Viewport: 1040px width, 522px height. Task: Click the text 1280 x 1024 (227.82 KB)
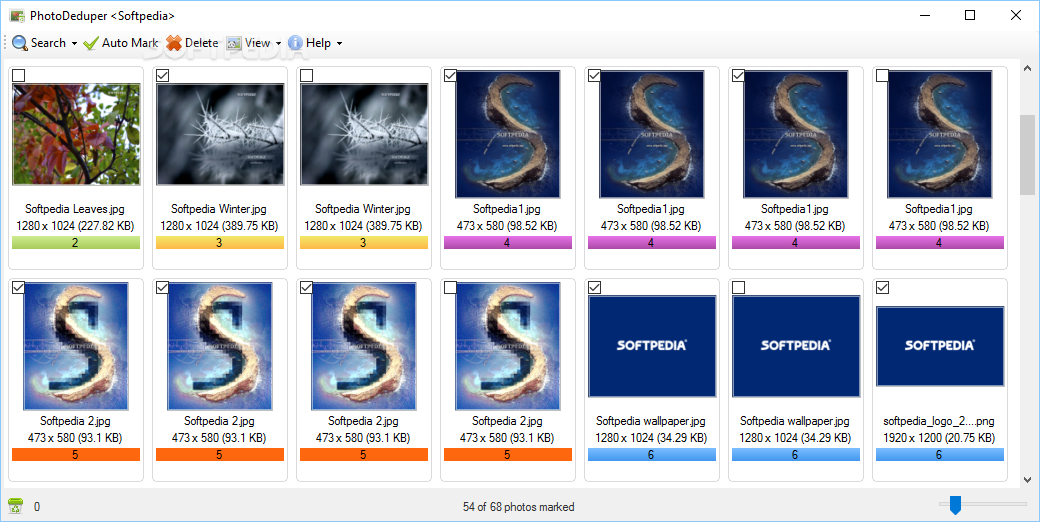[x=76, y=226]
